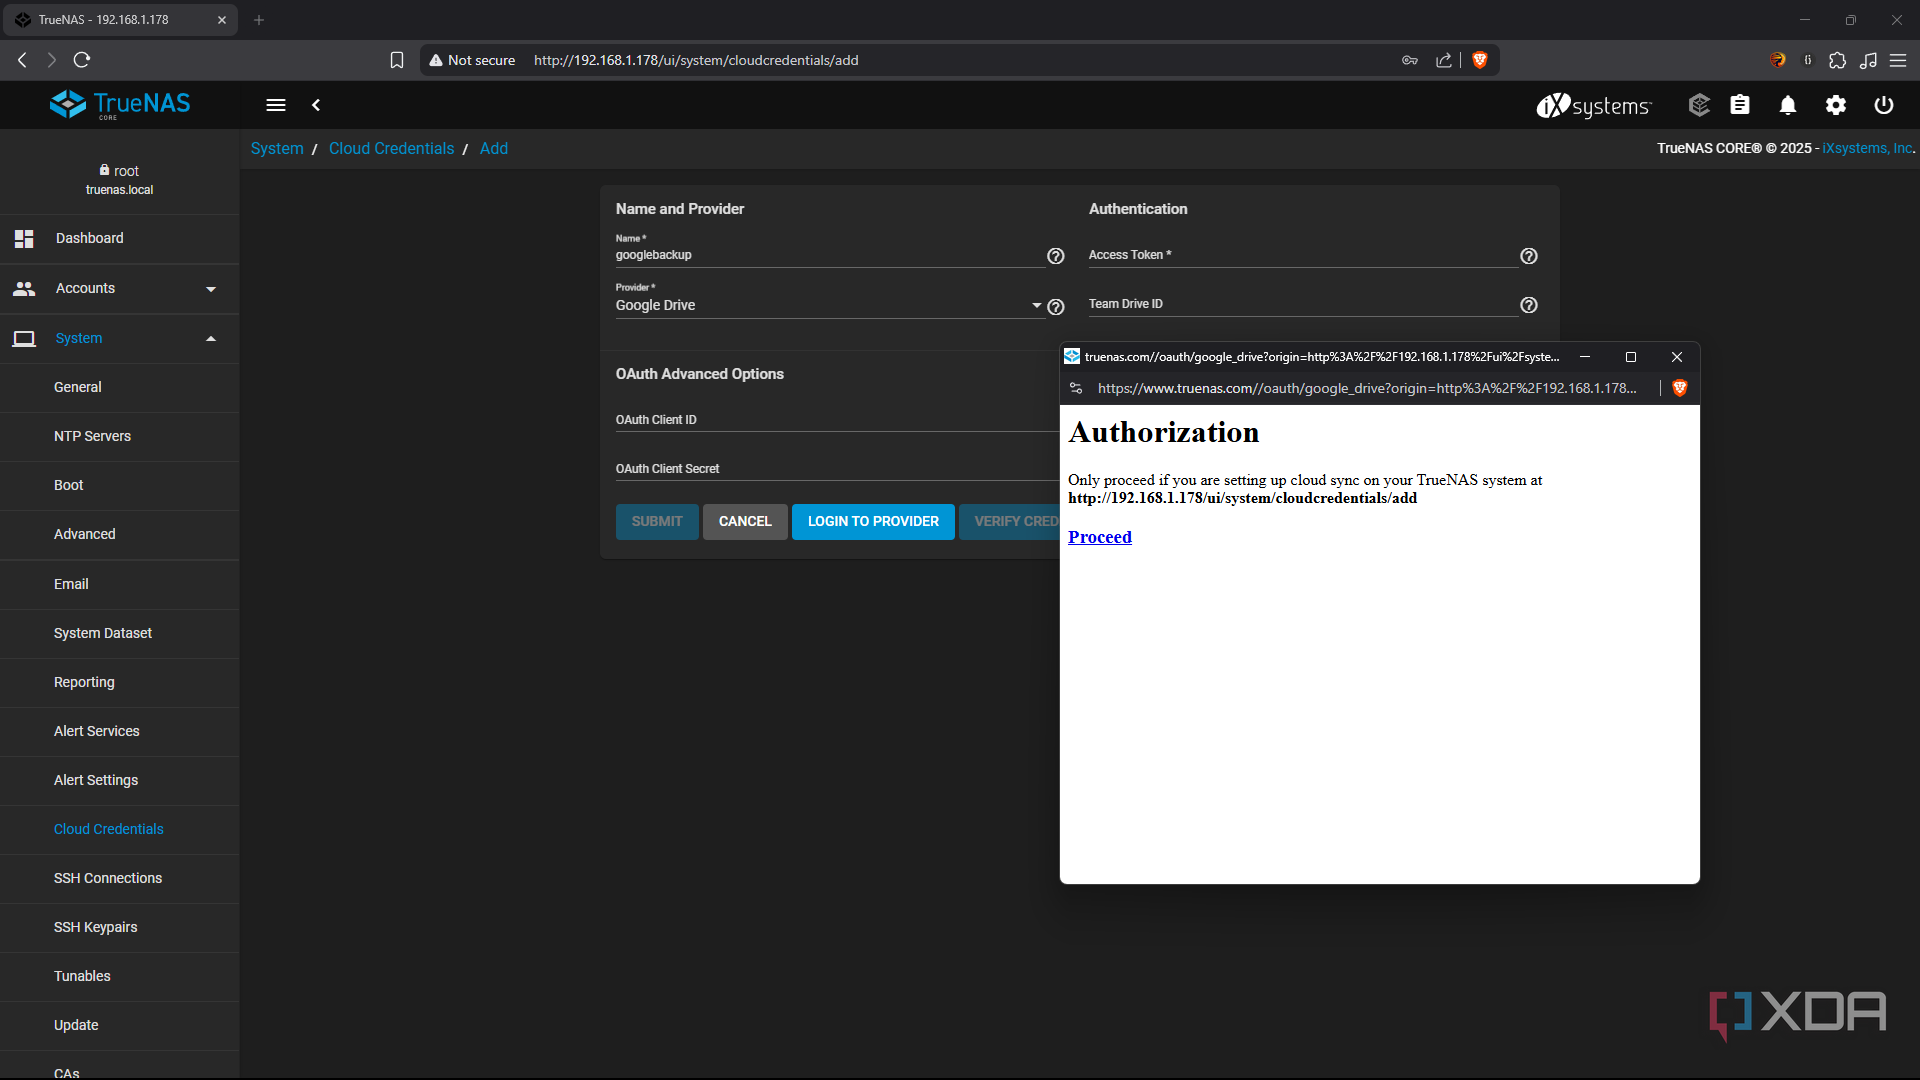
Task: Open SSH Keypairs
Action: (x=120, y=927)
